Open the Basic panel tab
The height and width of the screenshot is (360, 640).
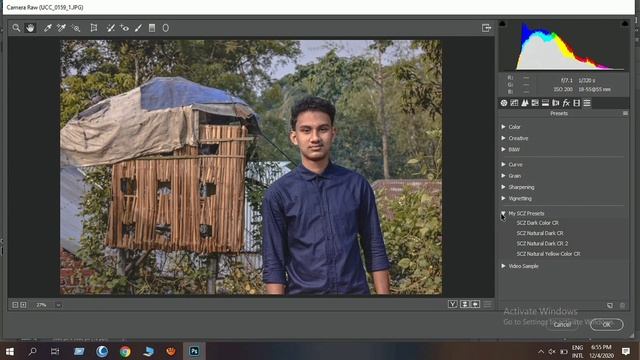pyautogui.click(x=504, y=103)
